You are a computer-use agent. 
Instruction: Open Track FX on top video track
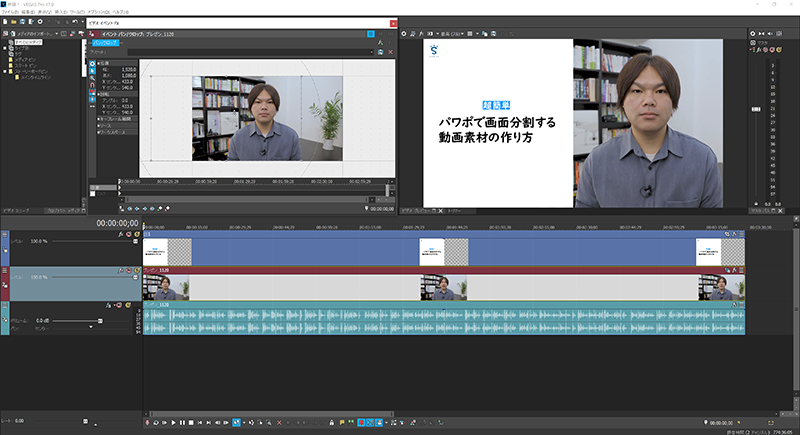(x=121, y=235)
